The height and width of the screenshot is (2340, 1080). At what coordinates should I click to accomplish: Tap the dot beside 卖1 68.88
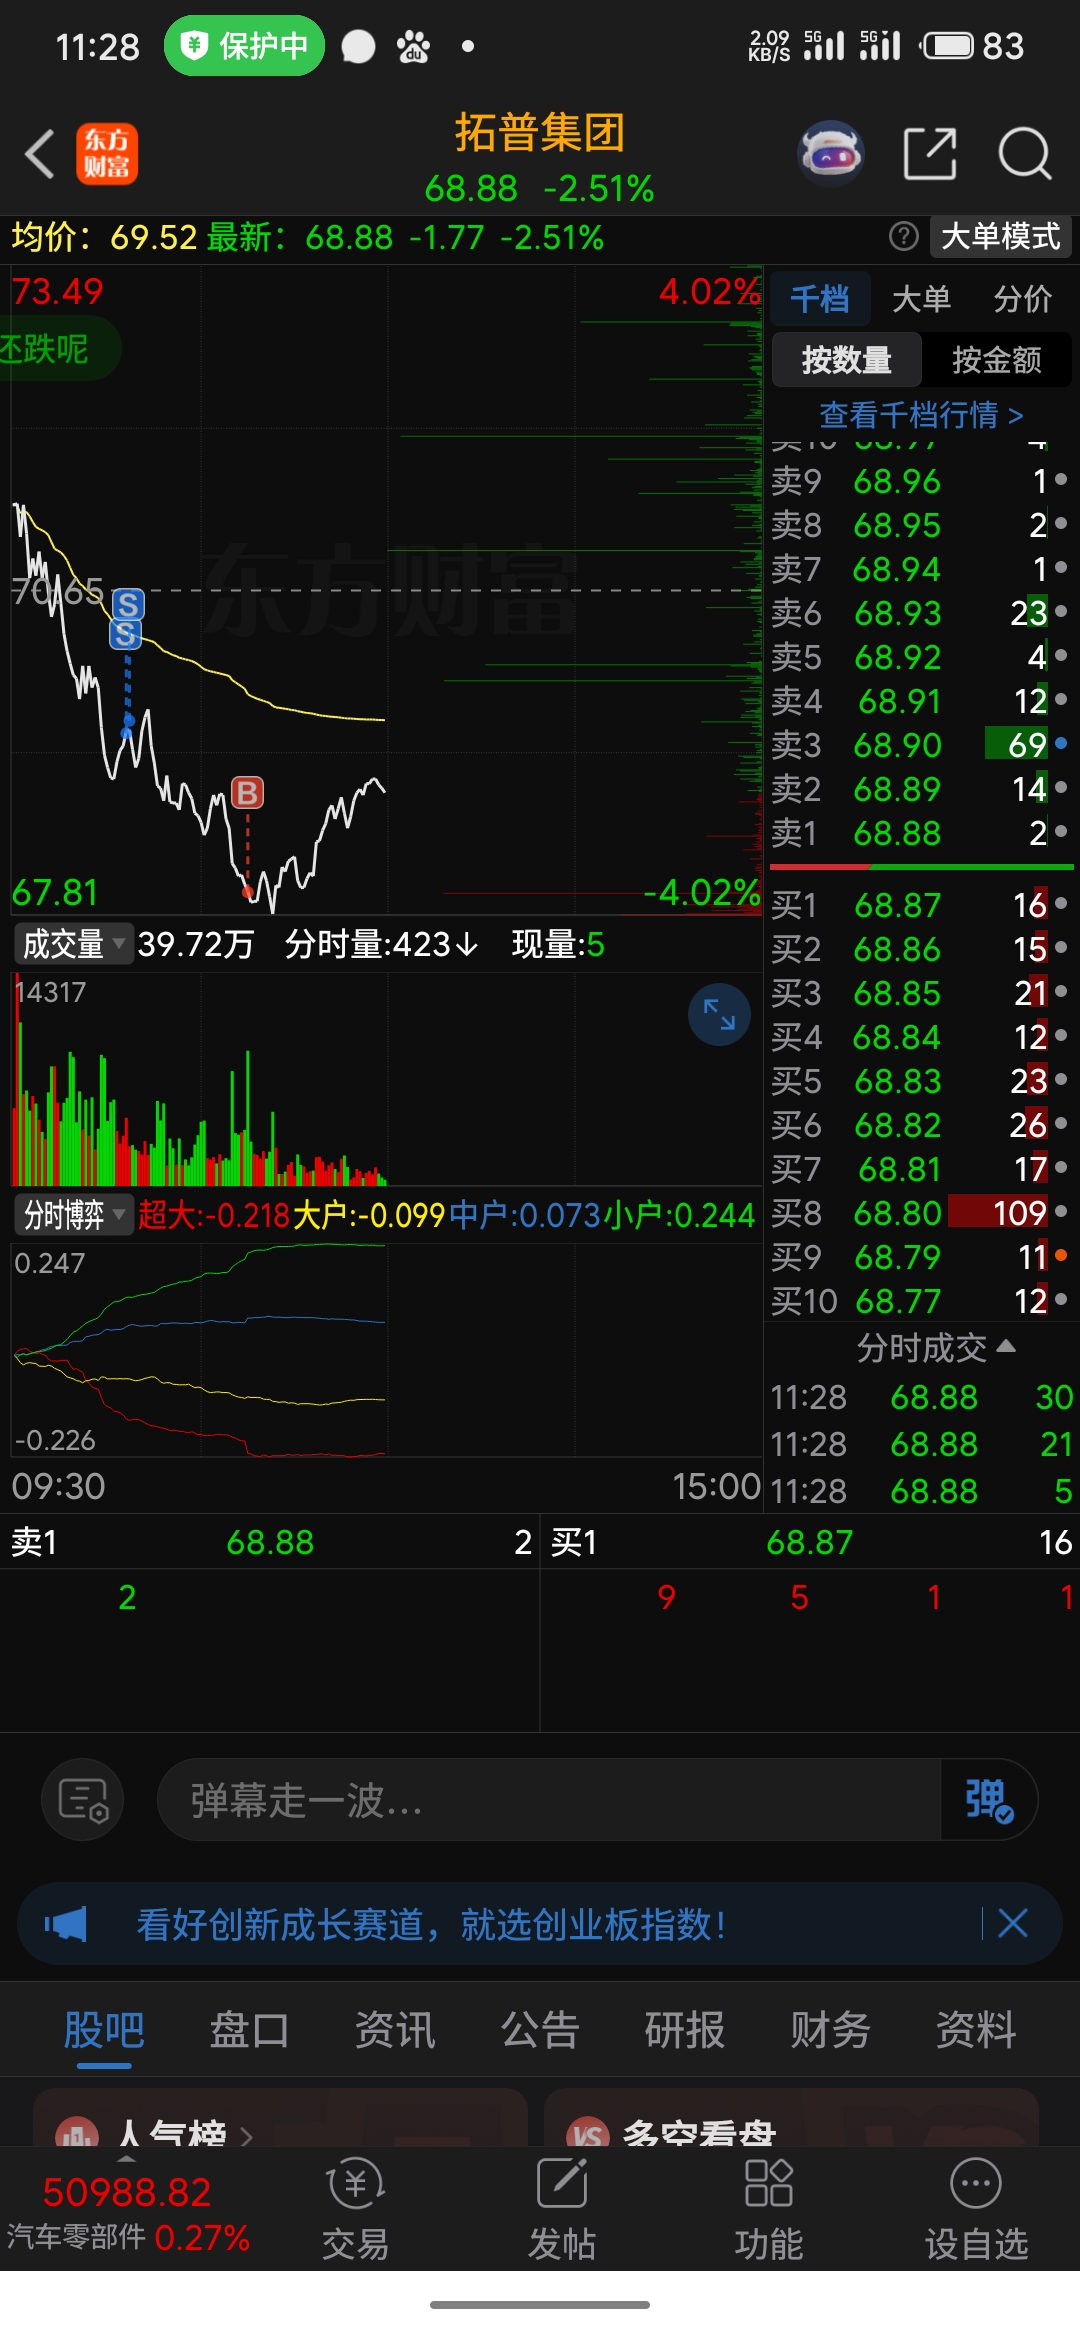(1061, 831)
